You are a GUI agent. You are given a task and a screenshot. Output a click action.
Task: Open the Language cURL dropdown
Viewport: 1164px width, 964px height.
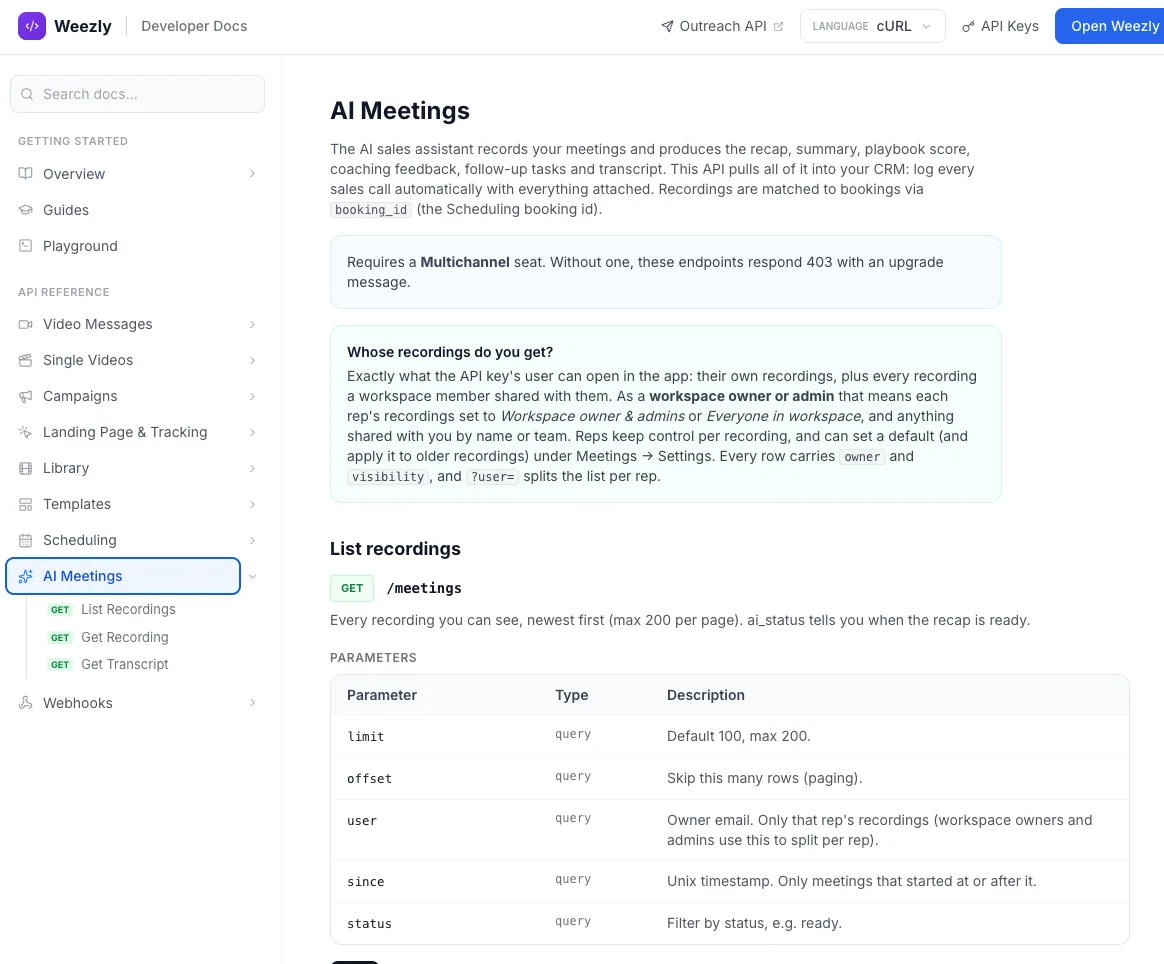pos(872,26)
